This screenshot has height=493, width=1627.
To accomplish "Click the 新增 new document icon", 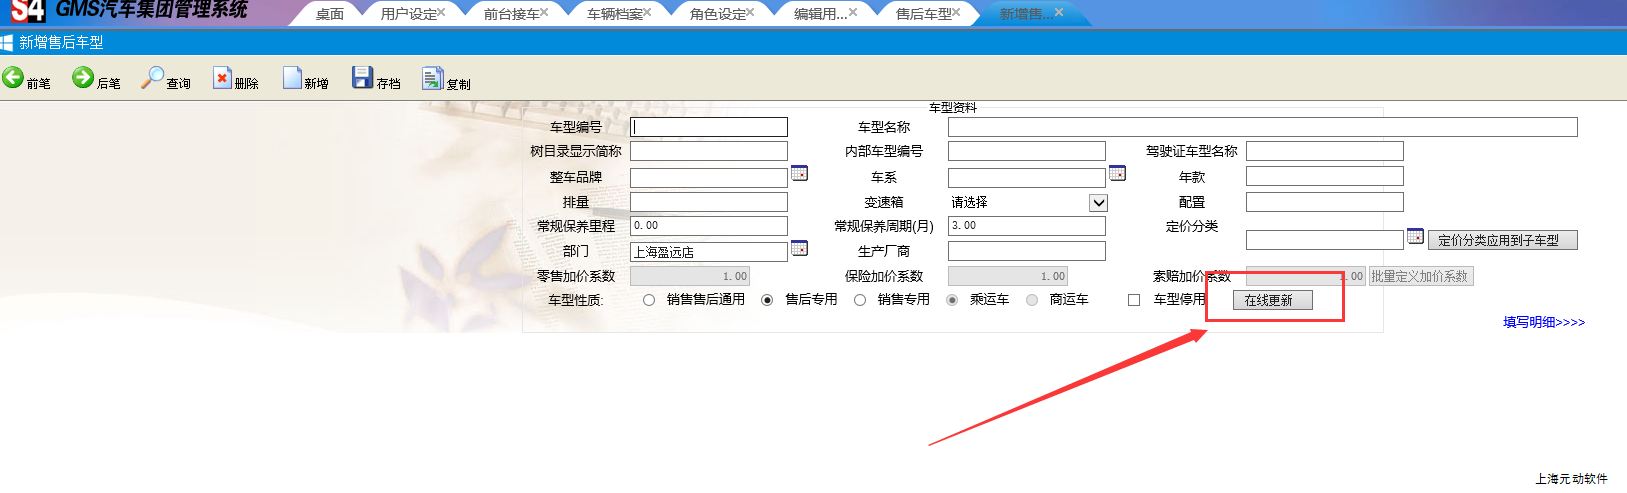I will [x=292, y=78].
